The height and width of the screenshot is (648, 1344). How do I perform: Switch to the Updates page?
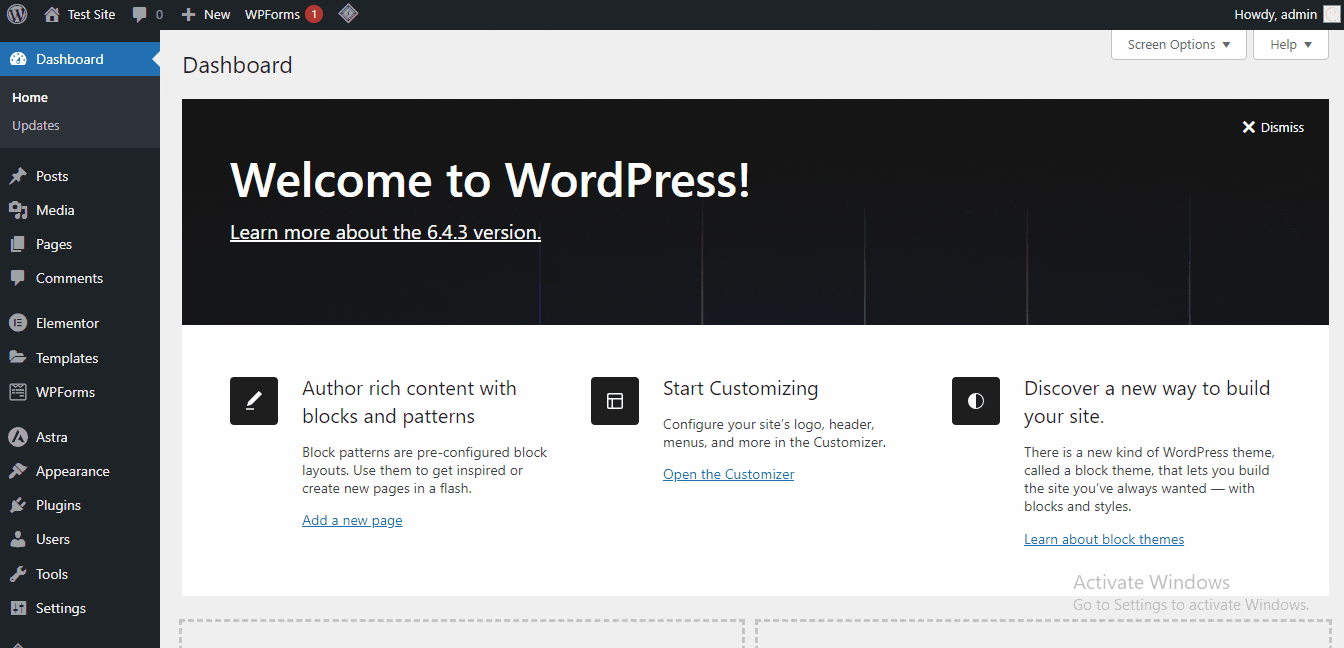(35, 125)
